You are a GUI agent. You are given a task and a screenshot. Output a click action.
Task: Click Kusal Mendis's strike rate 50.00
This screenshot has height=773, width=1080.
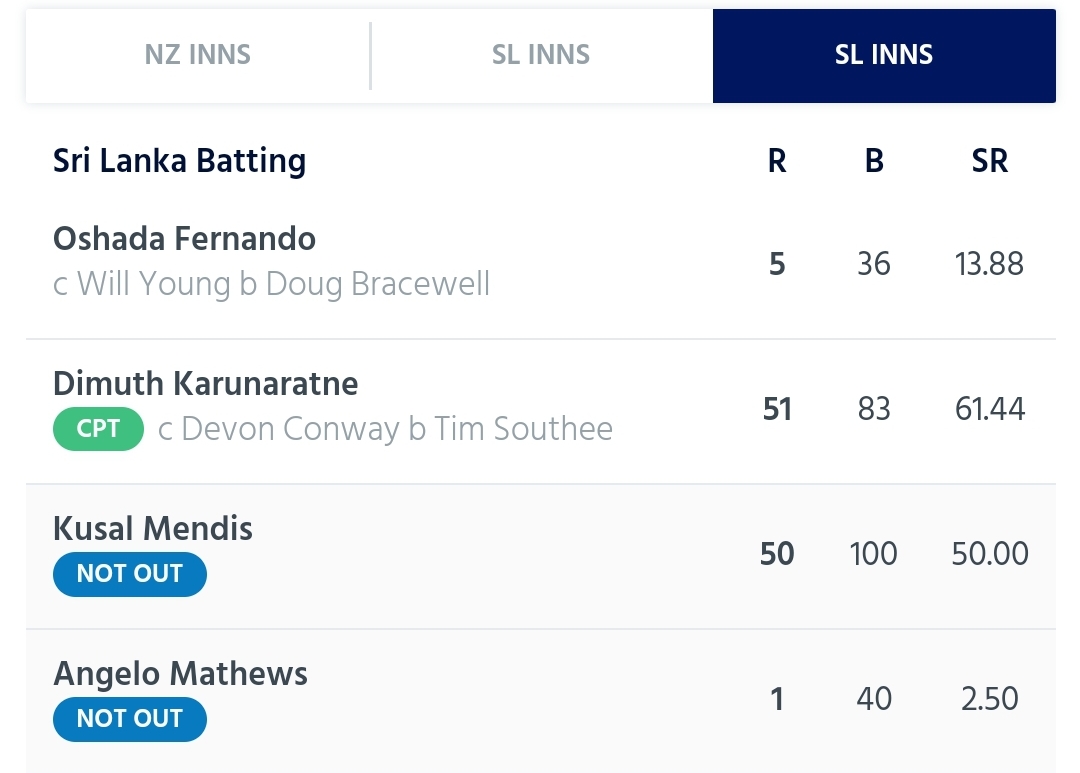pos(990,554)
